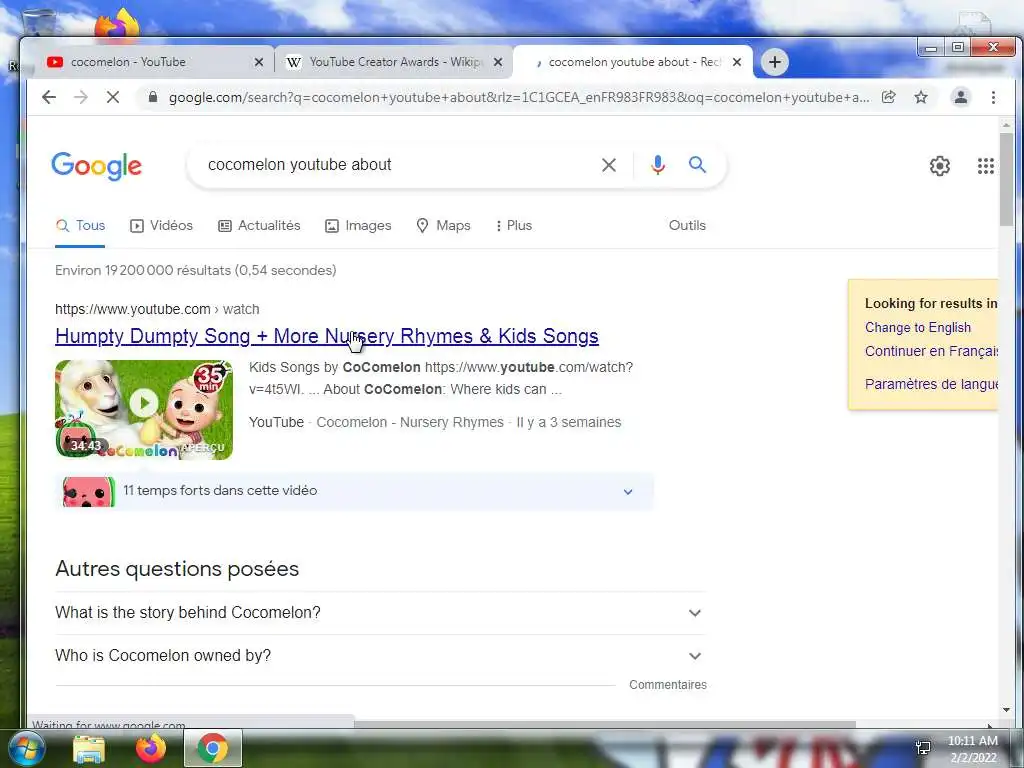
Task: Close the cocomelon youtube about tab
Action: (737, 62)
